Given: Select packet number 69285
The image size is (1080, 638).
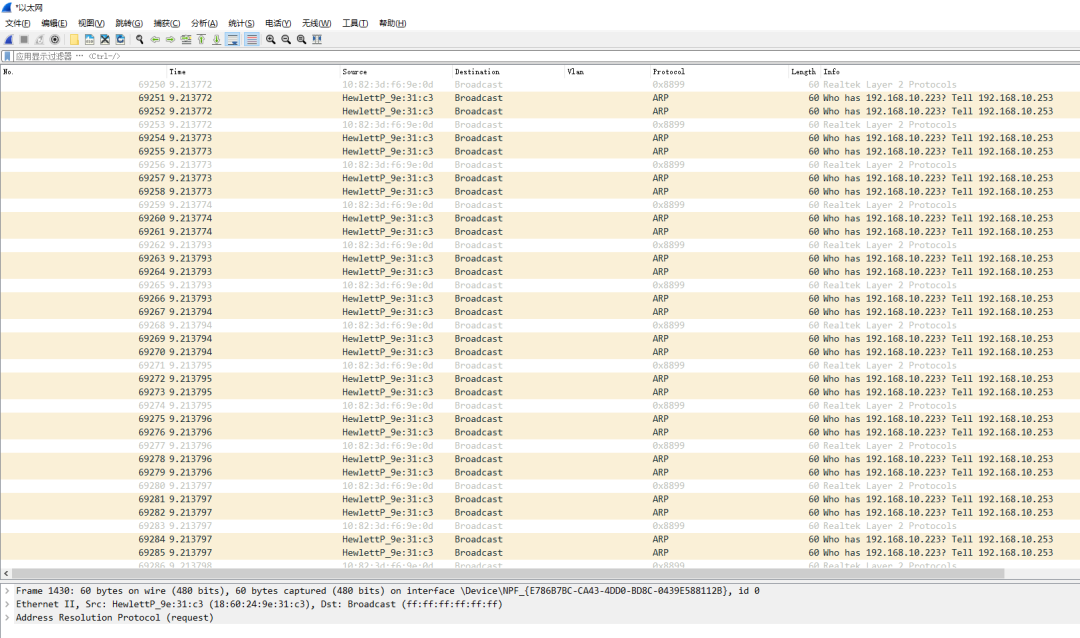Looking at the screenshot, I should point(540,553).
